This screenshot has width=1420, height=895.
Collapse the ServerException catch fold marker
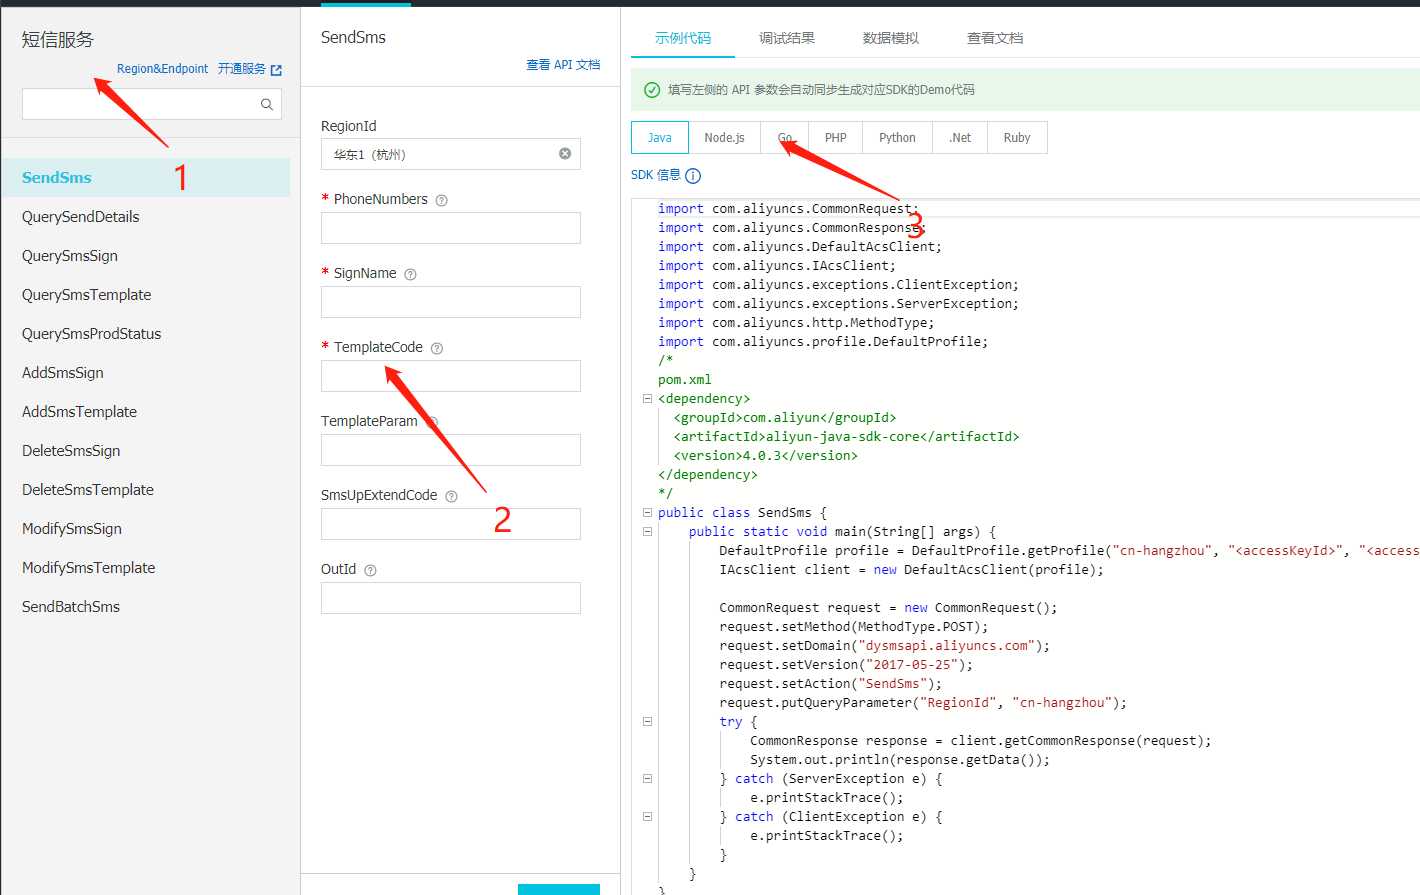point(647,778)
